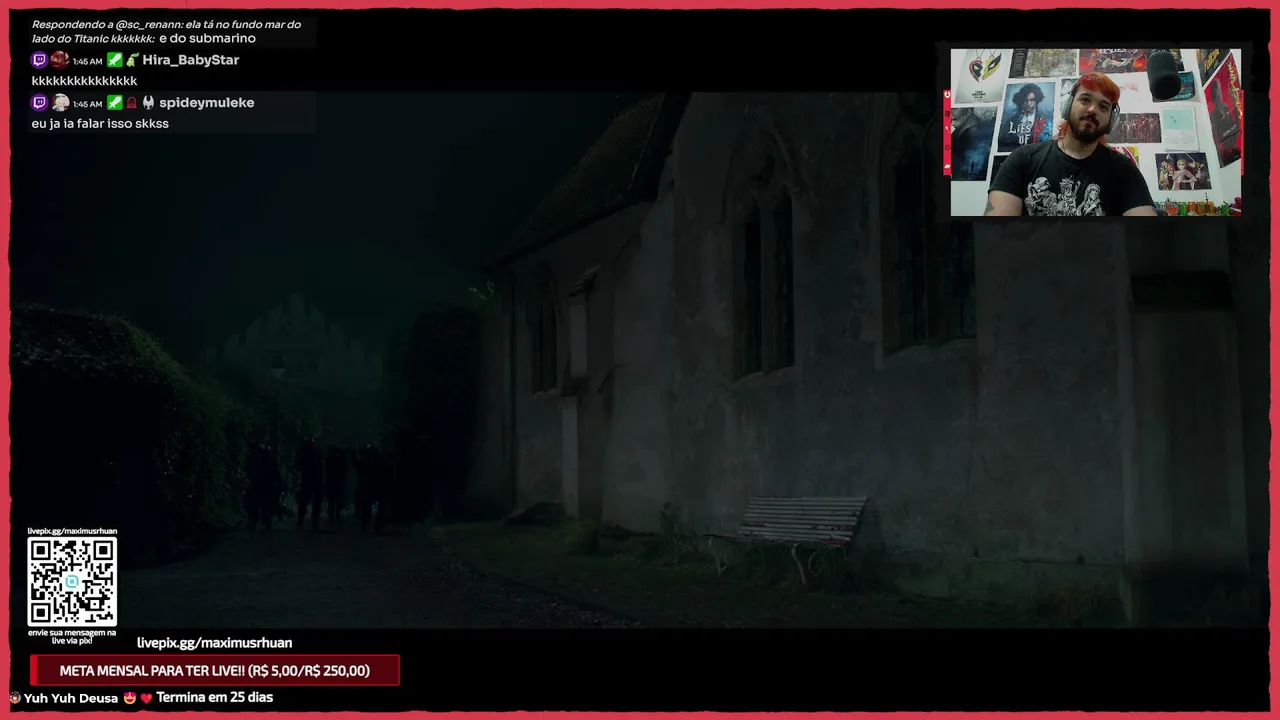Click the small livepix.gg/maximusrhuan text above QR code
Viewport: 1280px width, 720px height.
click(x=72, y=531)
